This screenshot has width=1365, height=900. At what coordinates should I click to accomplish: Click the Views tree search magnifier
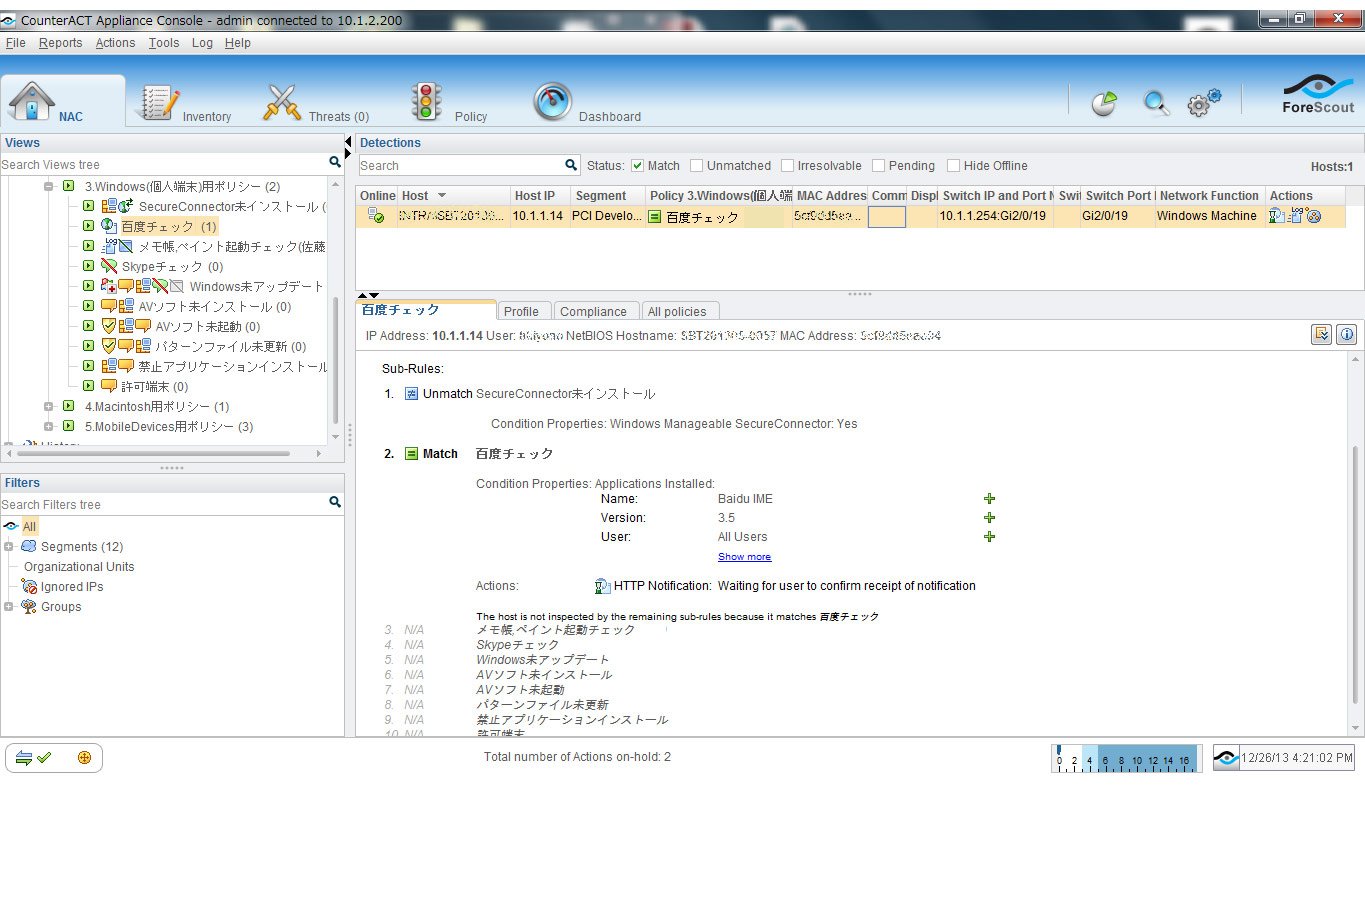coord(335,162)
